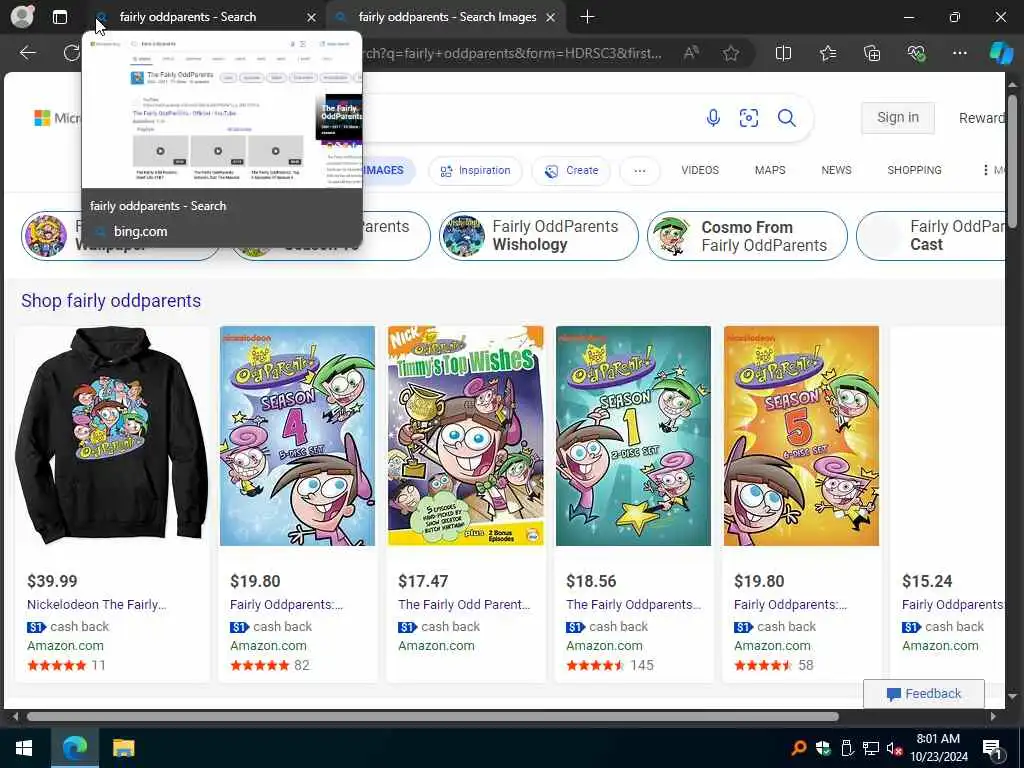The image size is (1024, 768).
Task: Open the SHOPPING search tab
Action: [x=914, y=170]
